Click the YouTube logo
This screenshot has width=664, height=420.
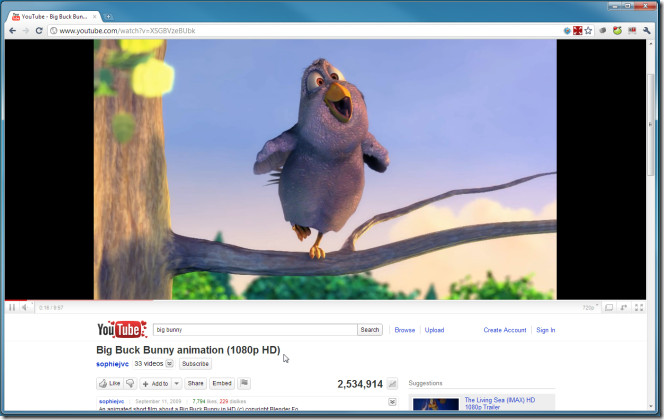[122, 329]
